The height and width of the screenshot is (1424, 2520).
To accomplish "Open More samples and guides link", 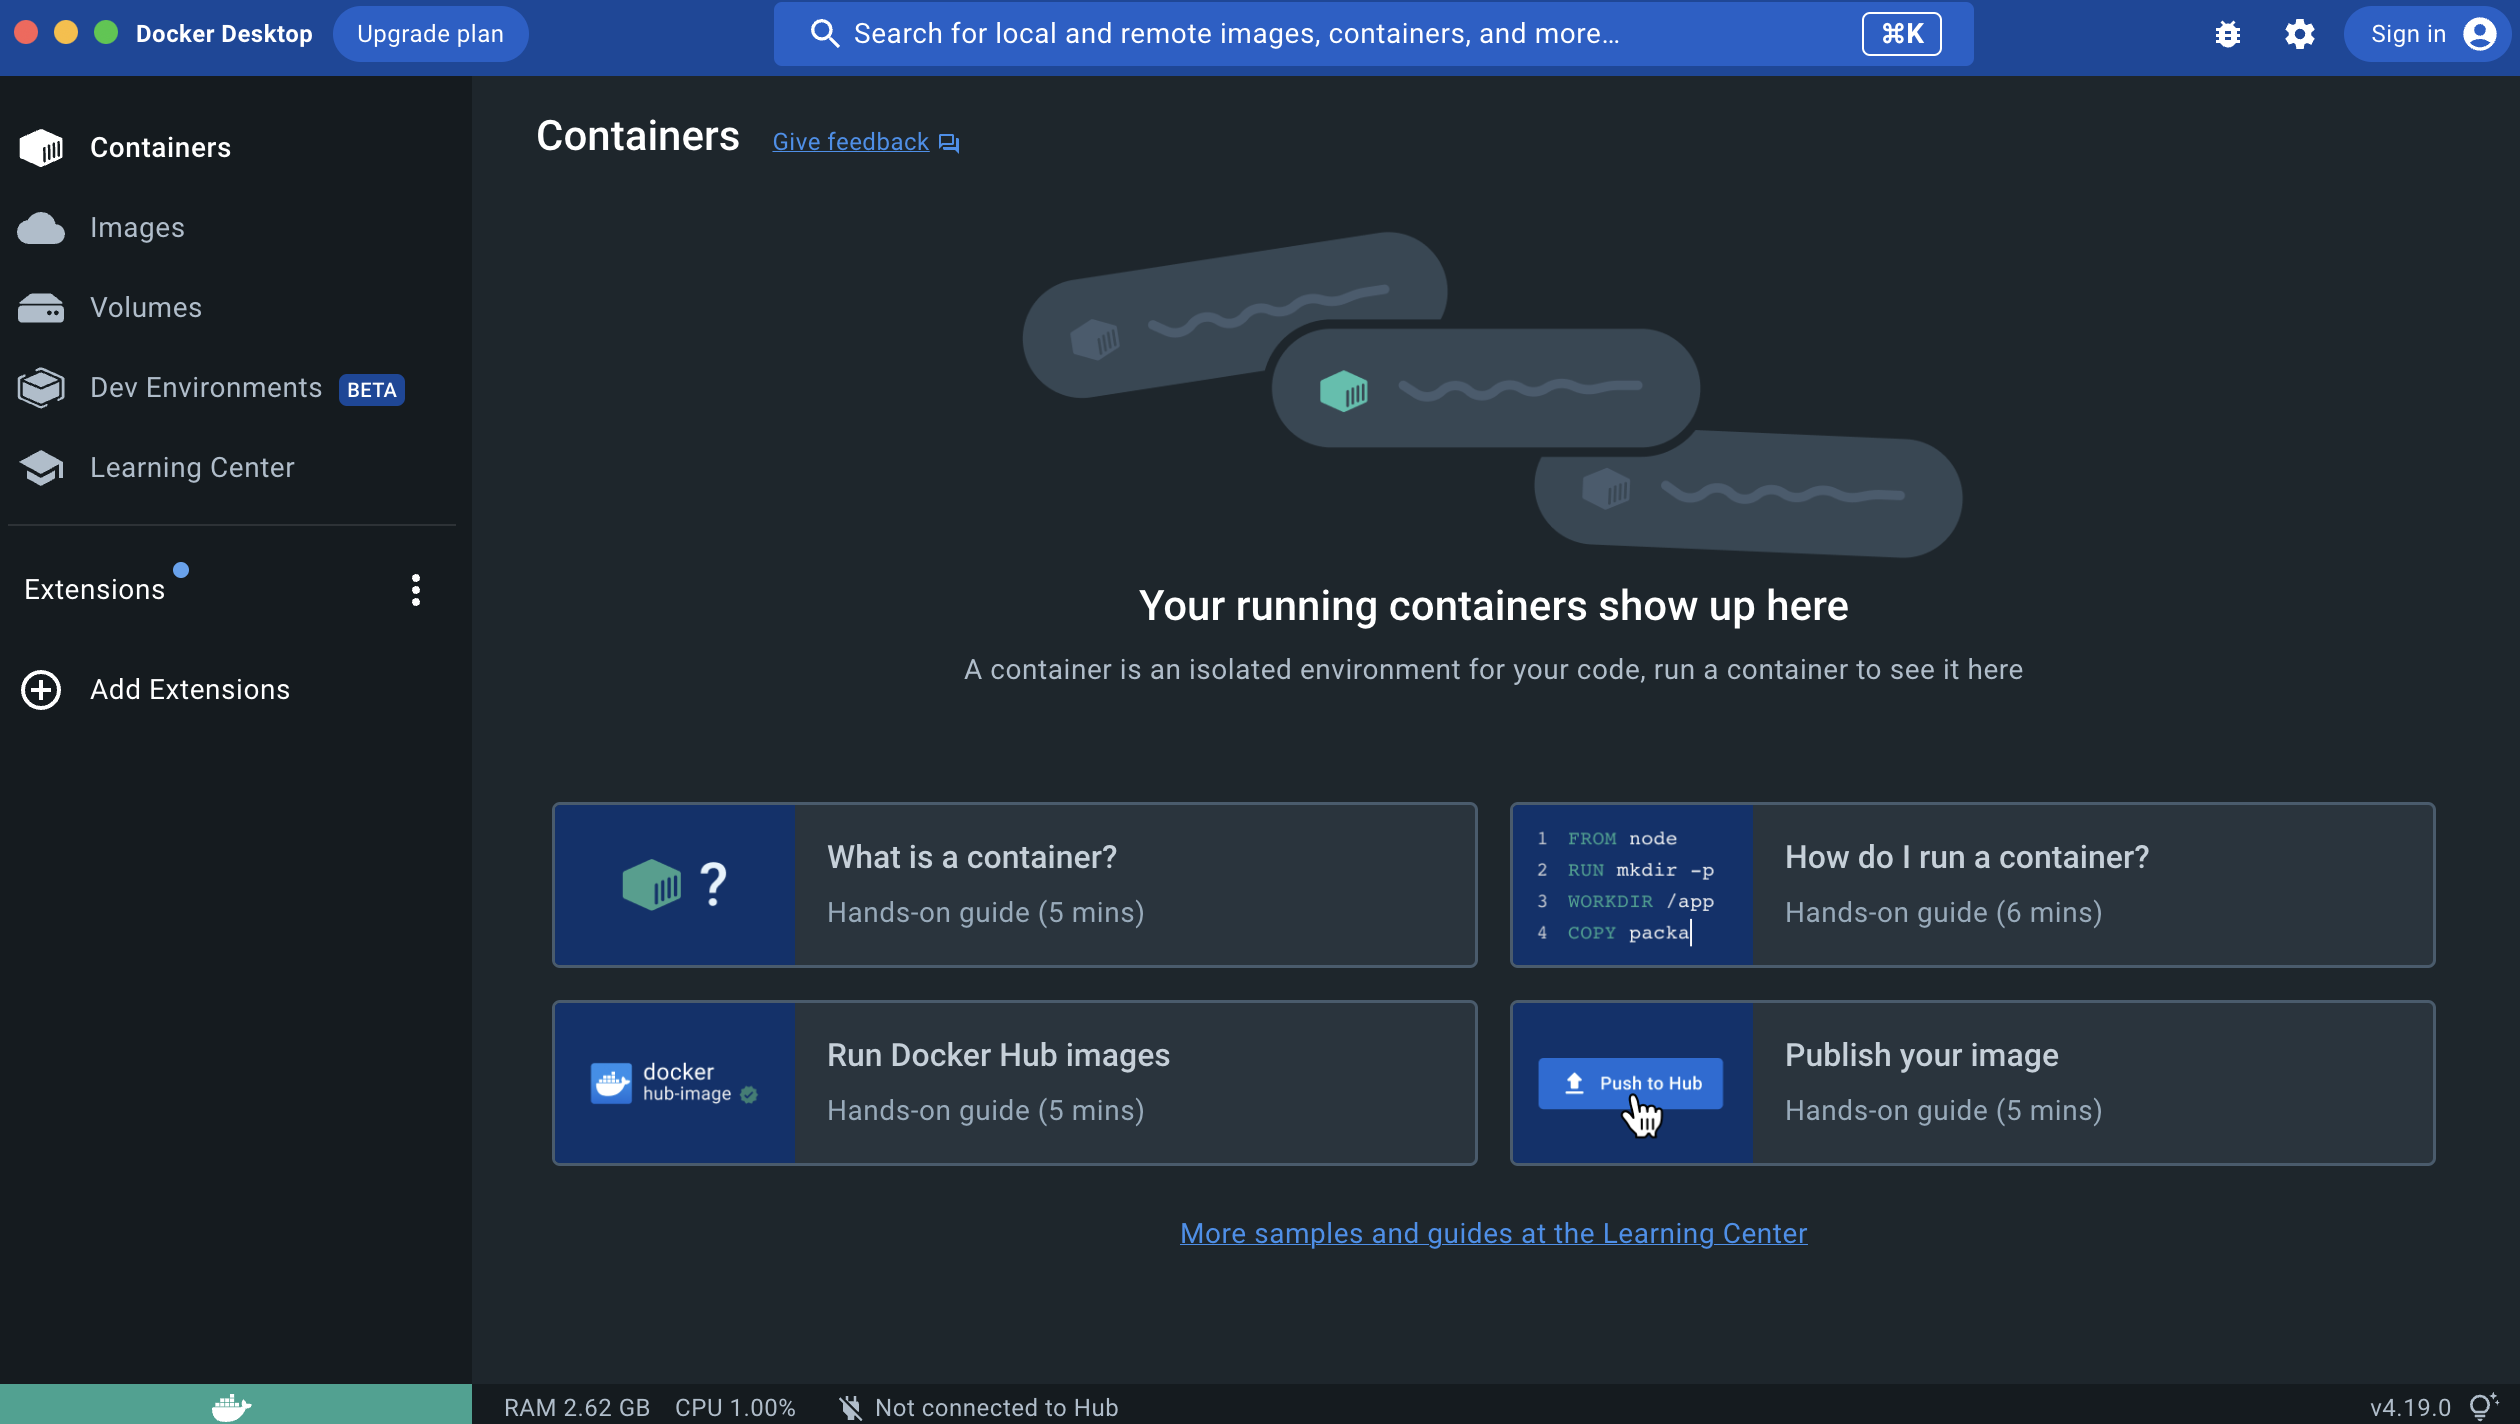I will (1493, 1233).
